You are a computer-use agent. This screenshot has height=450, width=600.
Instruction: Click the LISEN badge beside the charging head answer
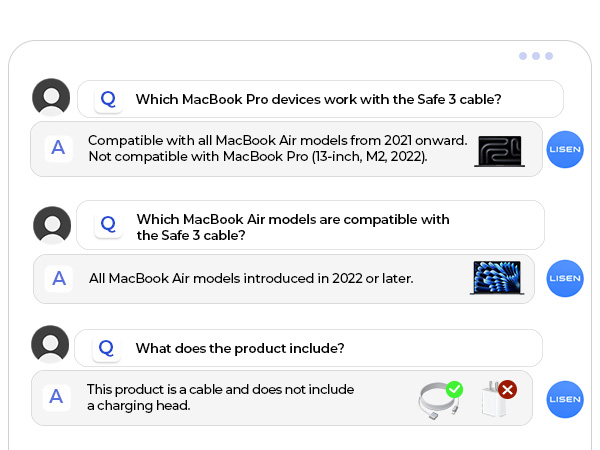point(565,399)
